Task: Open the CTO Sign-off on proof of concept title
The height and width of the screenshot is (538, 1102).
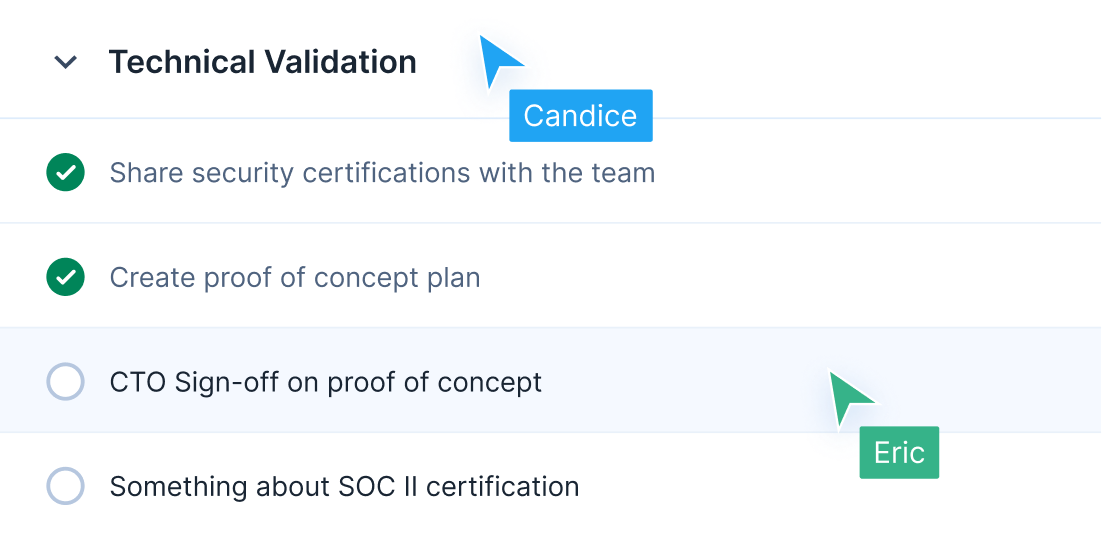Action: pyautogui.click(x=326, y=382)
